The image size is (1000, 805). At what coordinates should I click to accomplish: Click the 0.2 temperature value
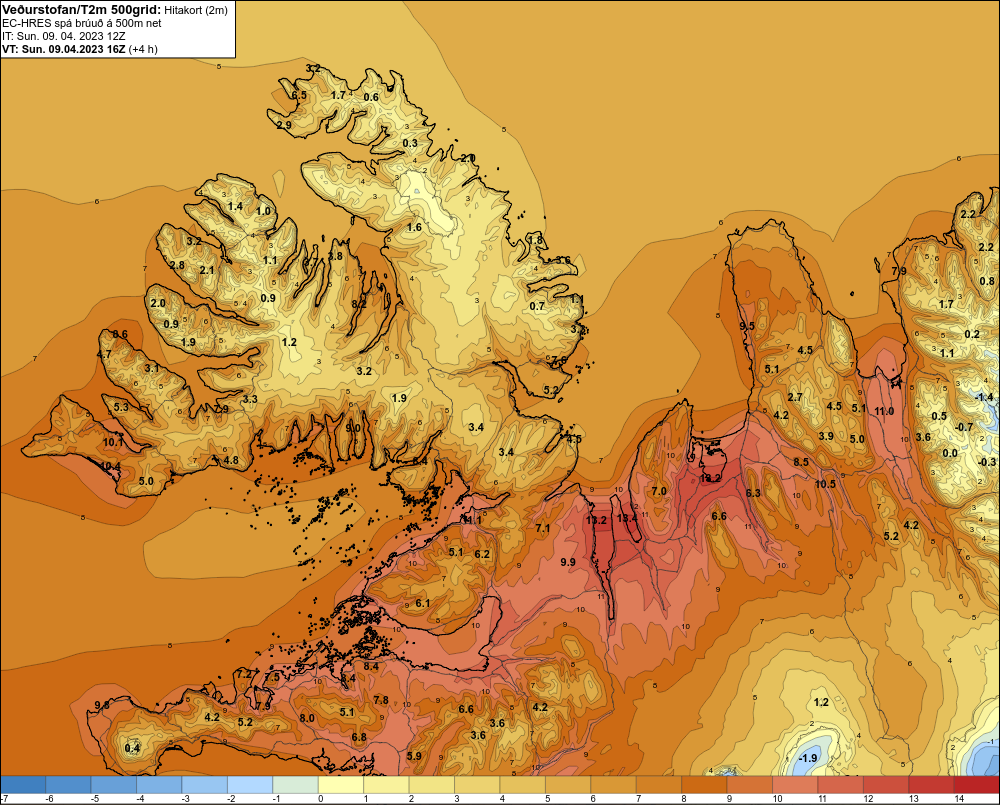coord(972,335)
